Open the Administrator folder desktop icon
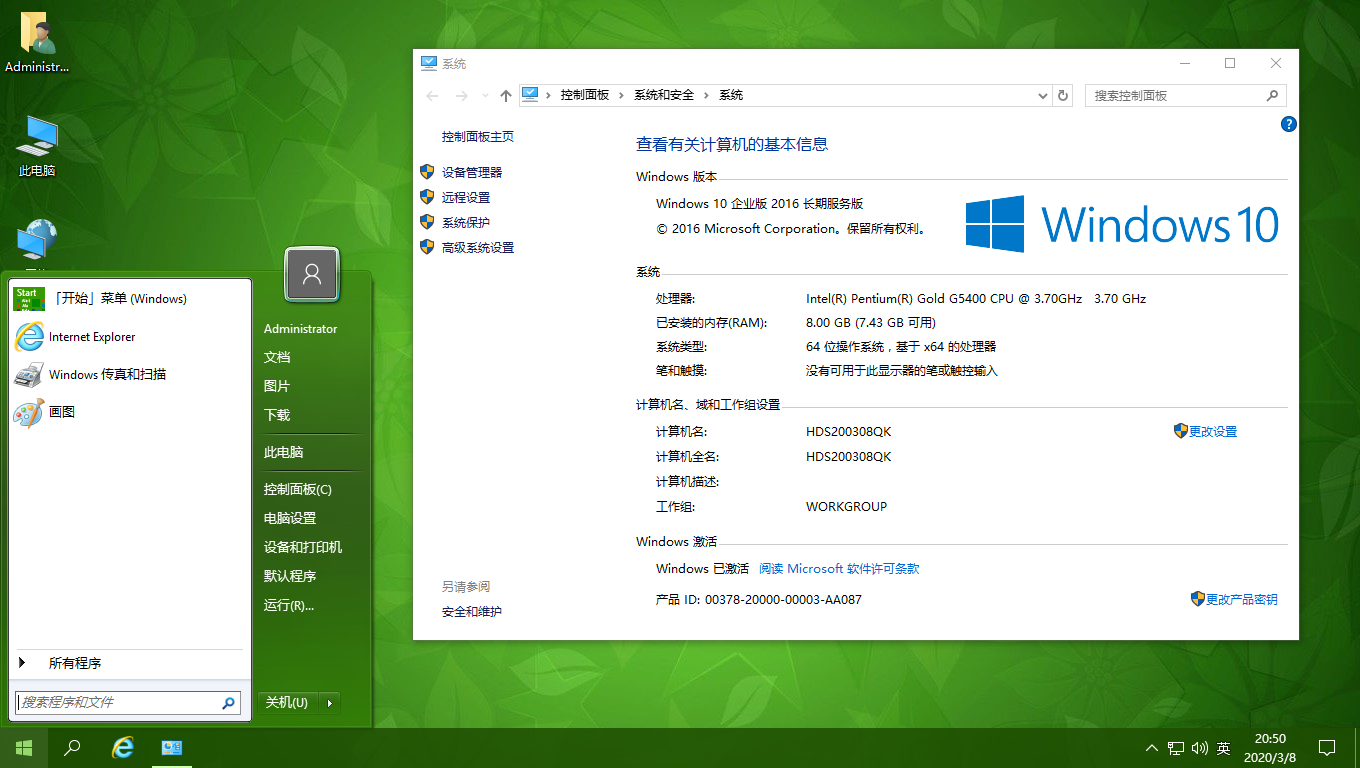The width and height of the screenshot is (1360, 768). click(37, 43)
